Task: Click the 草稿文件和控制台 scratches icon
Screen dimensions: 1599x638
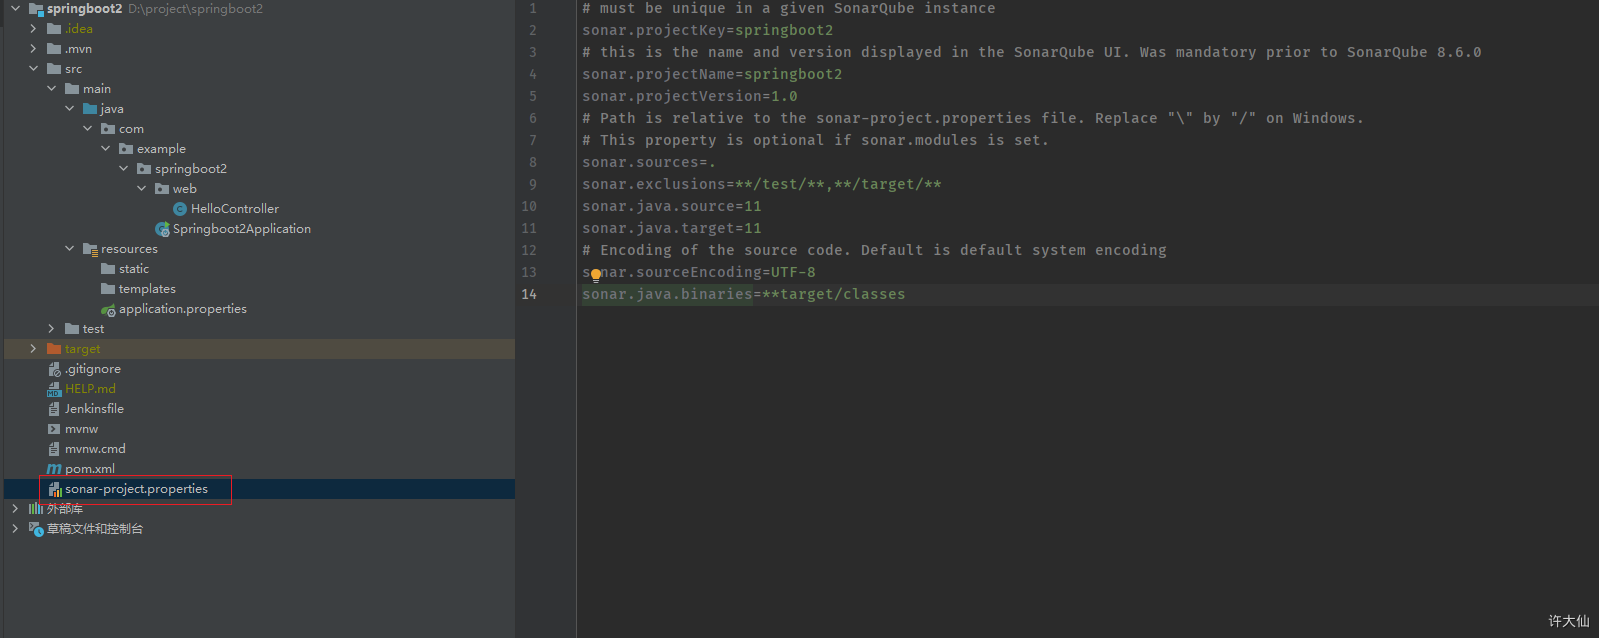Action: pos(36,529)
